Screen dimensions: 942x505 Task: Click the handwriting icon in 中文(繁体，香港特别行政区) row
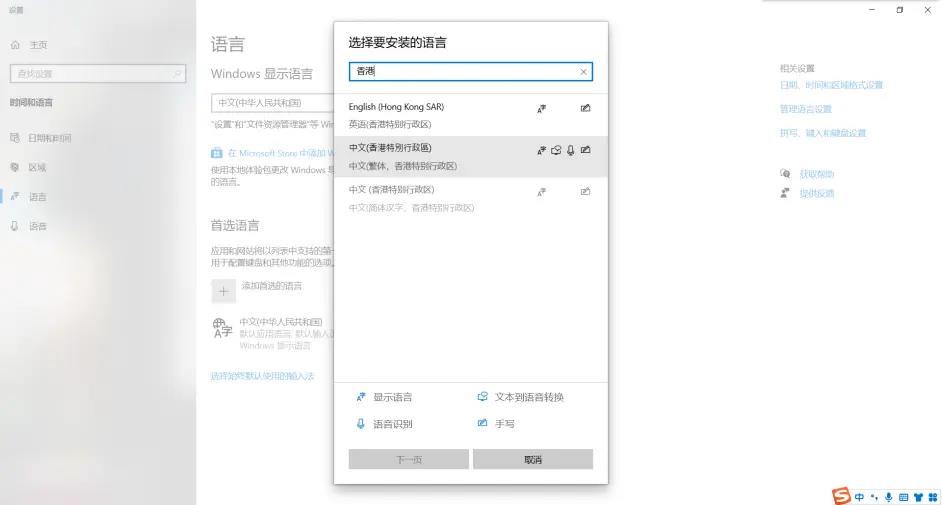[x=585, y=150]
